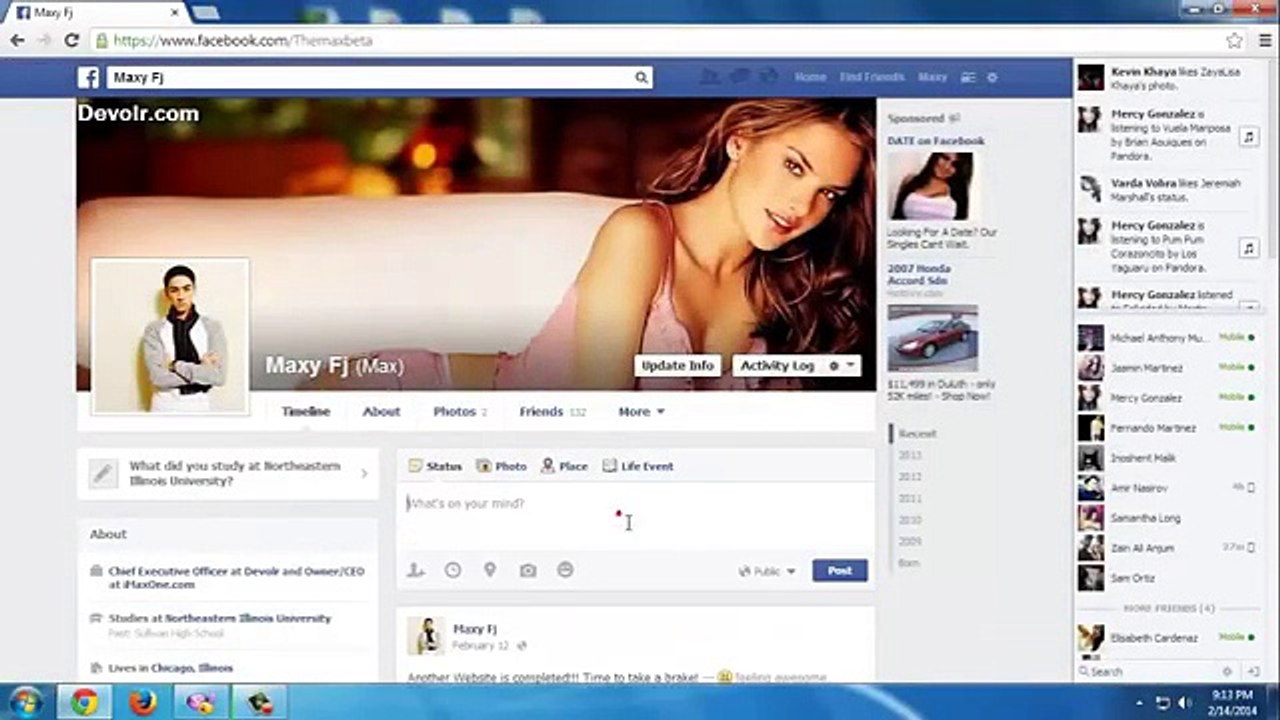Viewport: 1280px width, 720px height.
Task: Click the blue Post button
Action: pyautogui.click(x=840, y=570)
